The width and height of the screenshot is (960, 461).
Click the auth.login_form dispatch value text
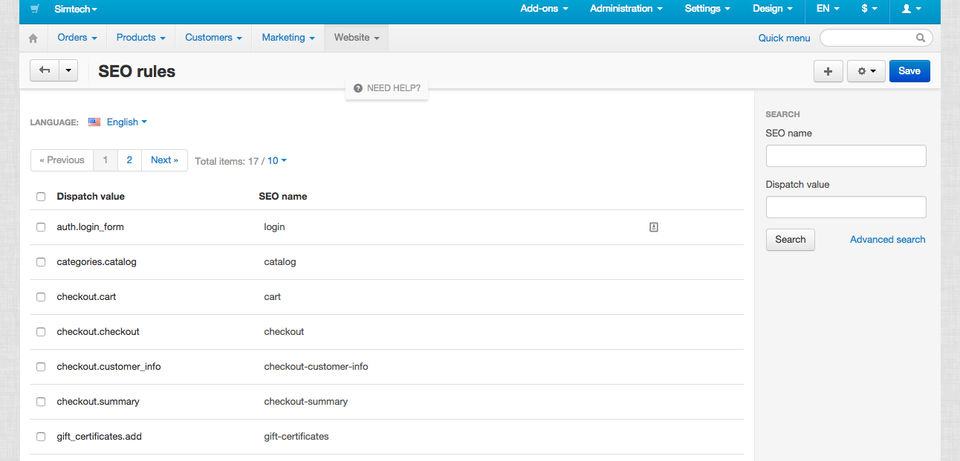point(91,227)
